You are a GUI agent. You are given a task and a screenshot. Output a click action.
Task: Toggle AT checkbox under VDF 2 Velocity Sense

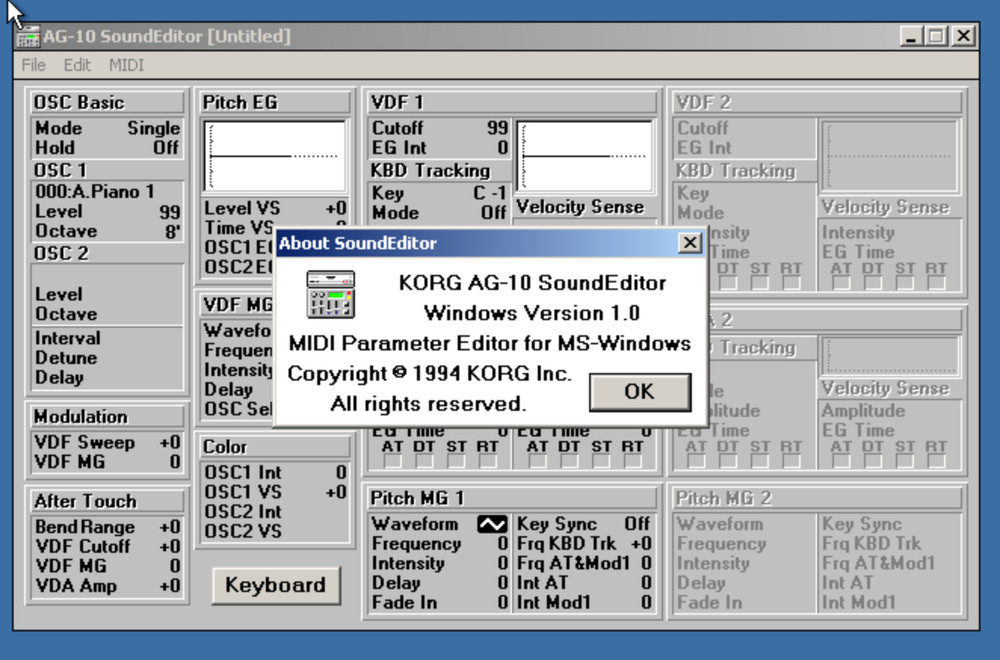click(841, 284)
